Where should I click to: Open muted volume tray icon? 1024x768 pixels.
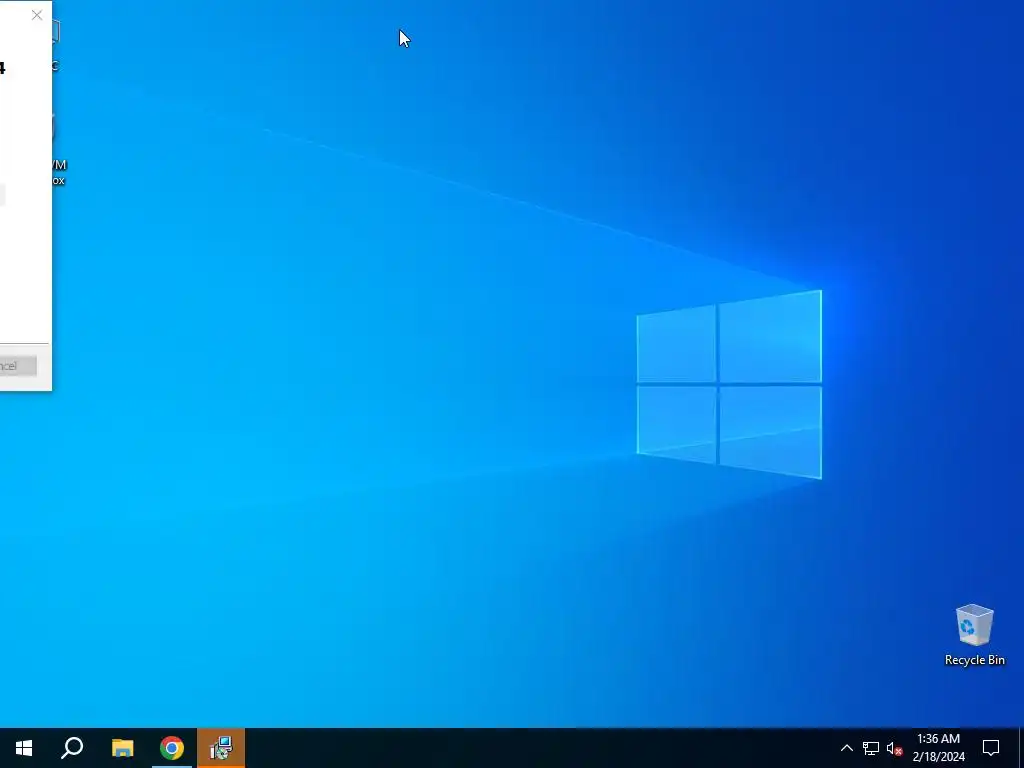click(894, 748)
